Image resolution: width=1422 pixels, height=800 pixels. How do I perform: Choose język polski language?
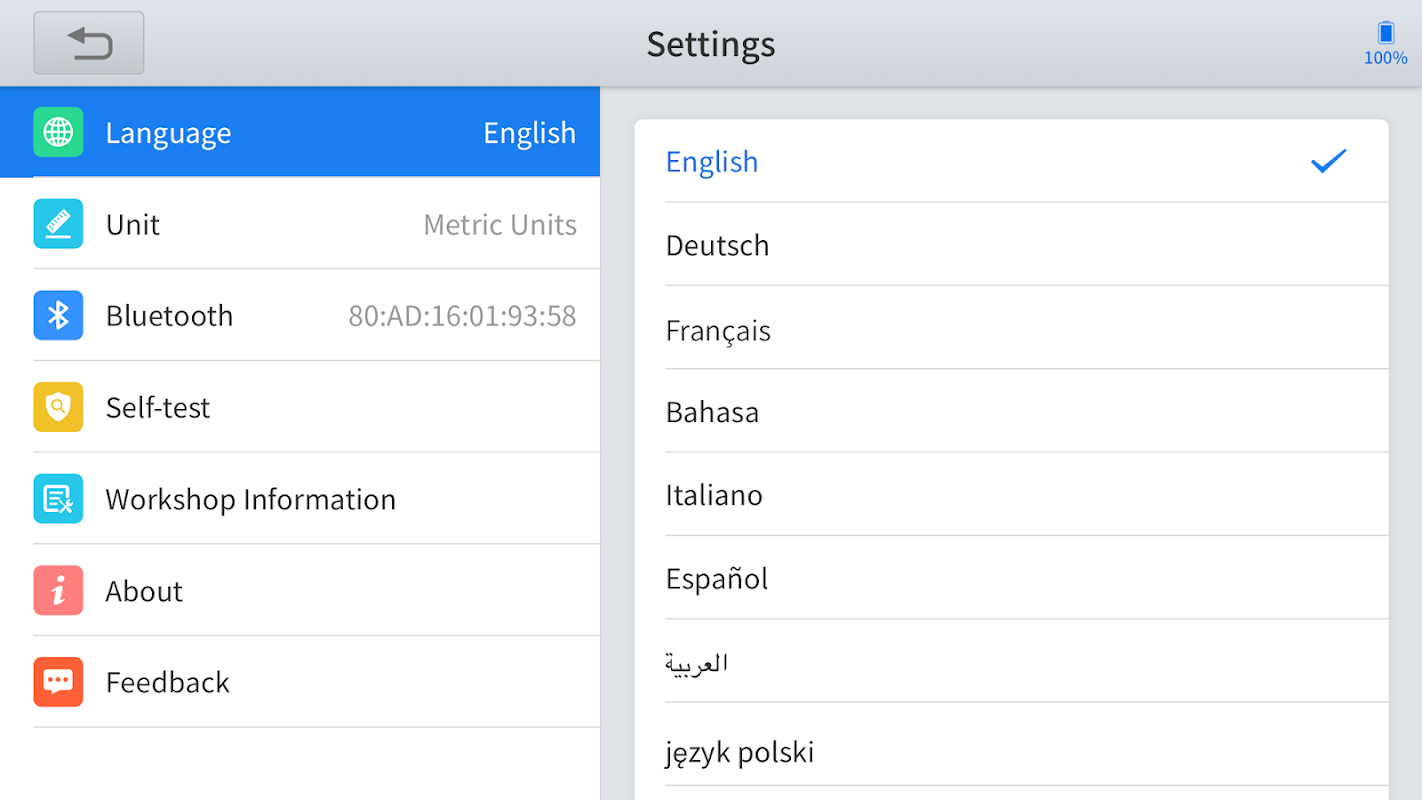pyautogui.click(x=740, y=752)
